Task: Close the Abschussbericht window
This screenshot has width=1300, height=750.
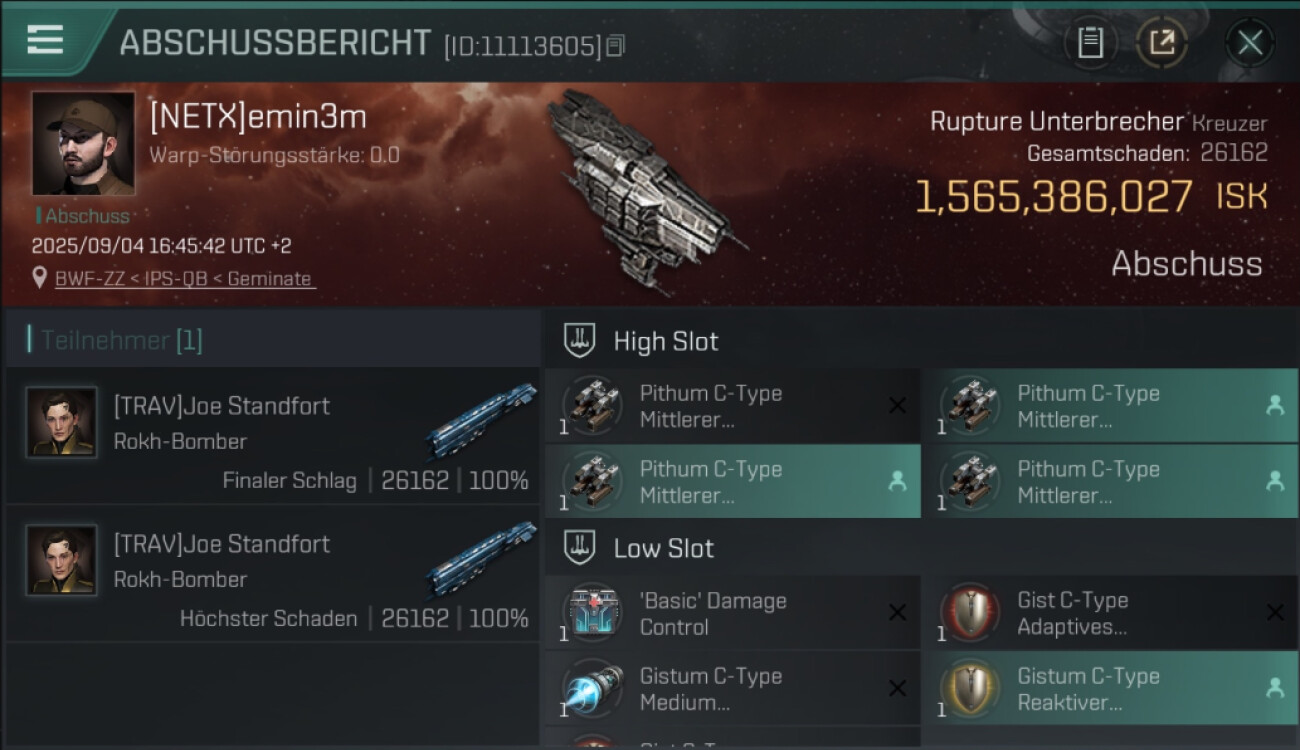Action: pos(1250,43)
